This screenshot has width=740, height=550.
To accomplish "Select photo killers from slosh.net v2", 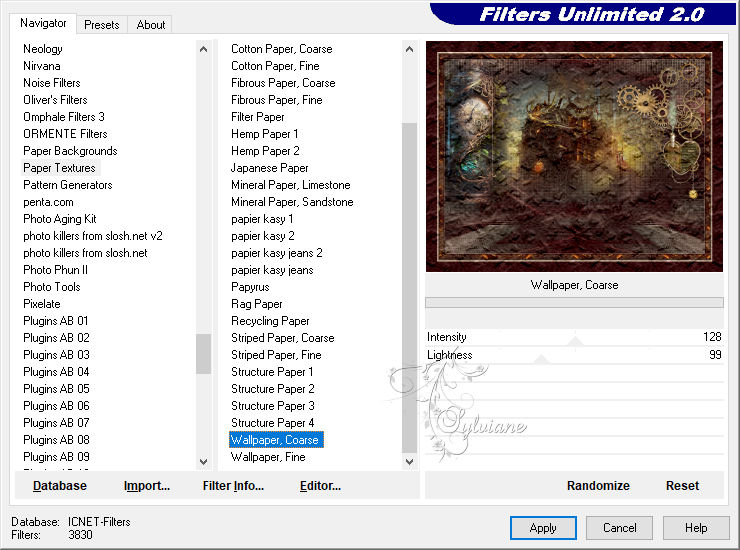I will coord(93,236).
